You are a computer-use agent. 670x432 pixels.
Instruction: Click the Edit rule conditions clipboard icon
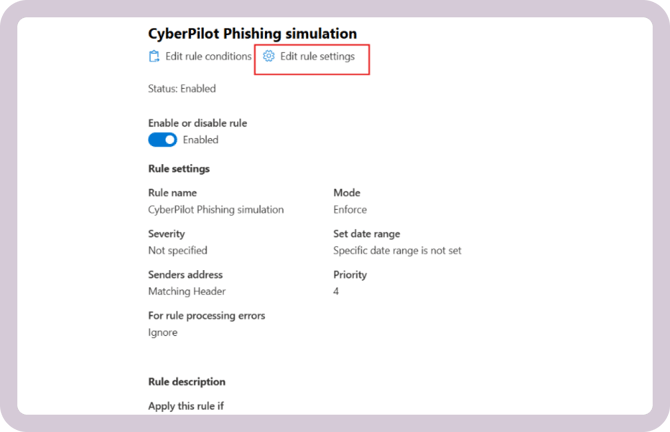tap(154, 57)
